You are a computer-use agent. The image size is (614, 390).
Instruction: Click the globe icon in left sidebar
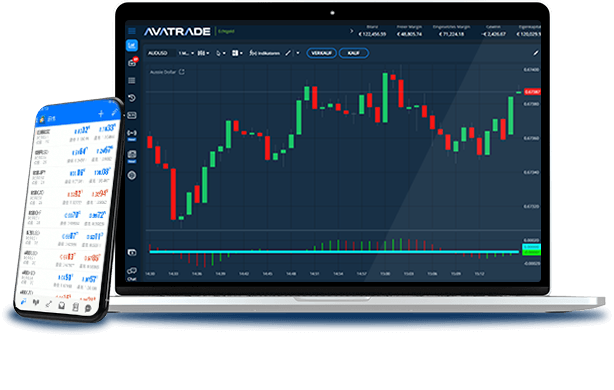pos(132,175)
